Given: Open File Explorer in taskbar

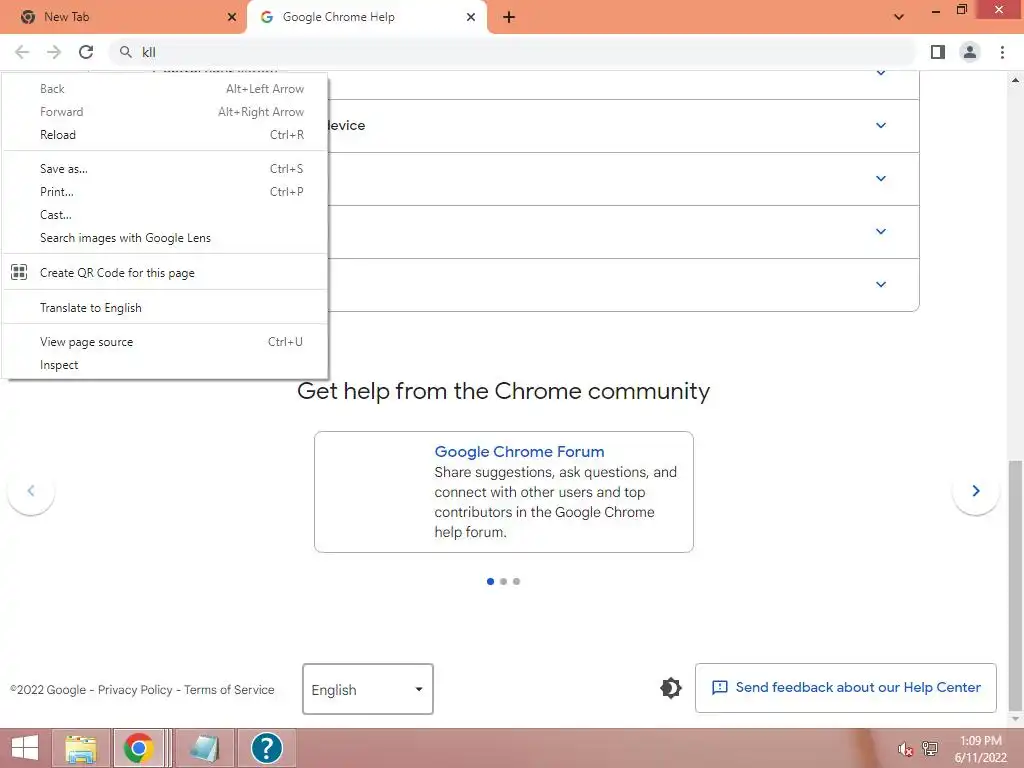Looking at the screenshot, I should click(81, 748).
